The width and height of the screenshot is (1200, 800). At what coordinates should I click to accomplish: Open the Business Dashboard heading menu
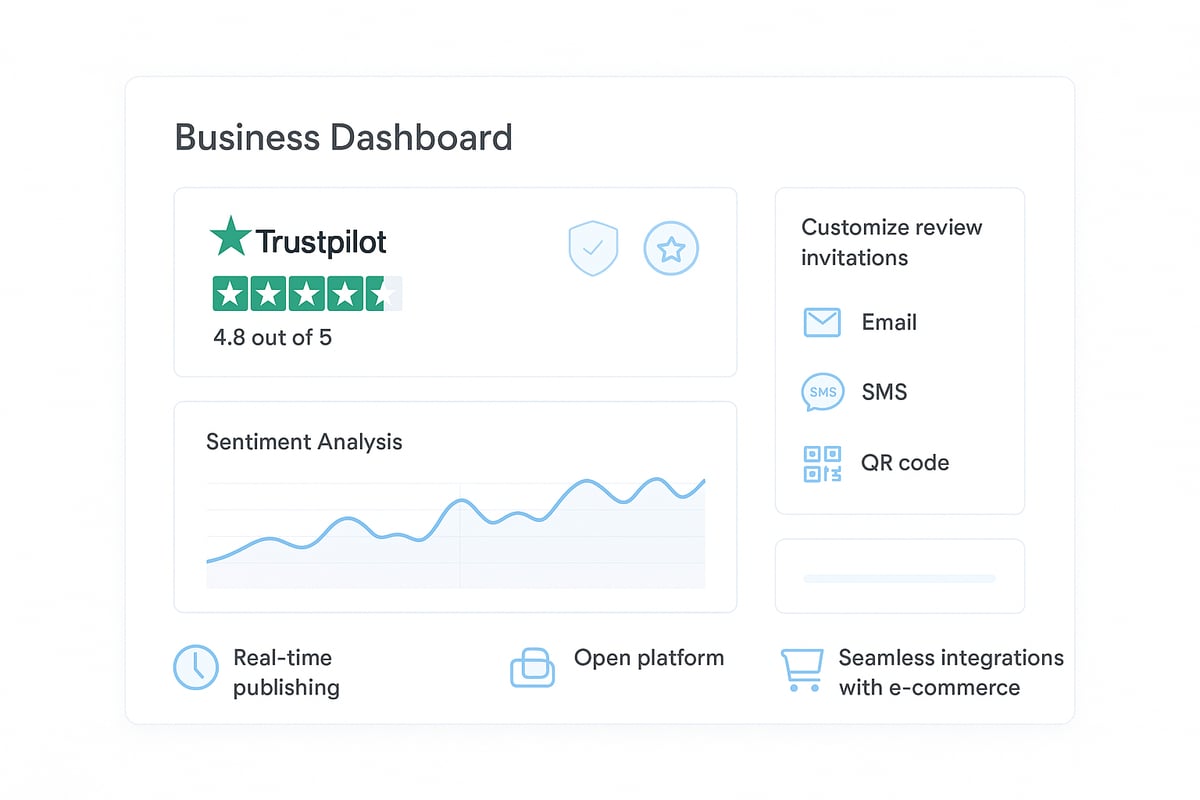coord(343,137)
